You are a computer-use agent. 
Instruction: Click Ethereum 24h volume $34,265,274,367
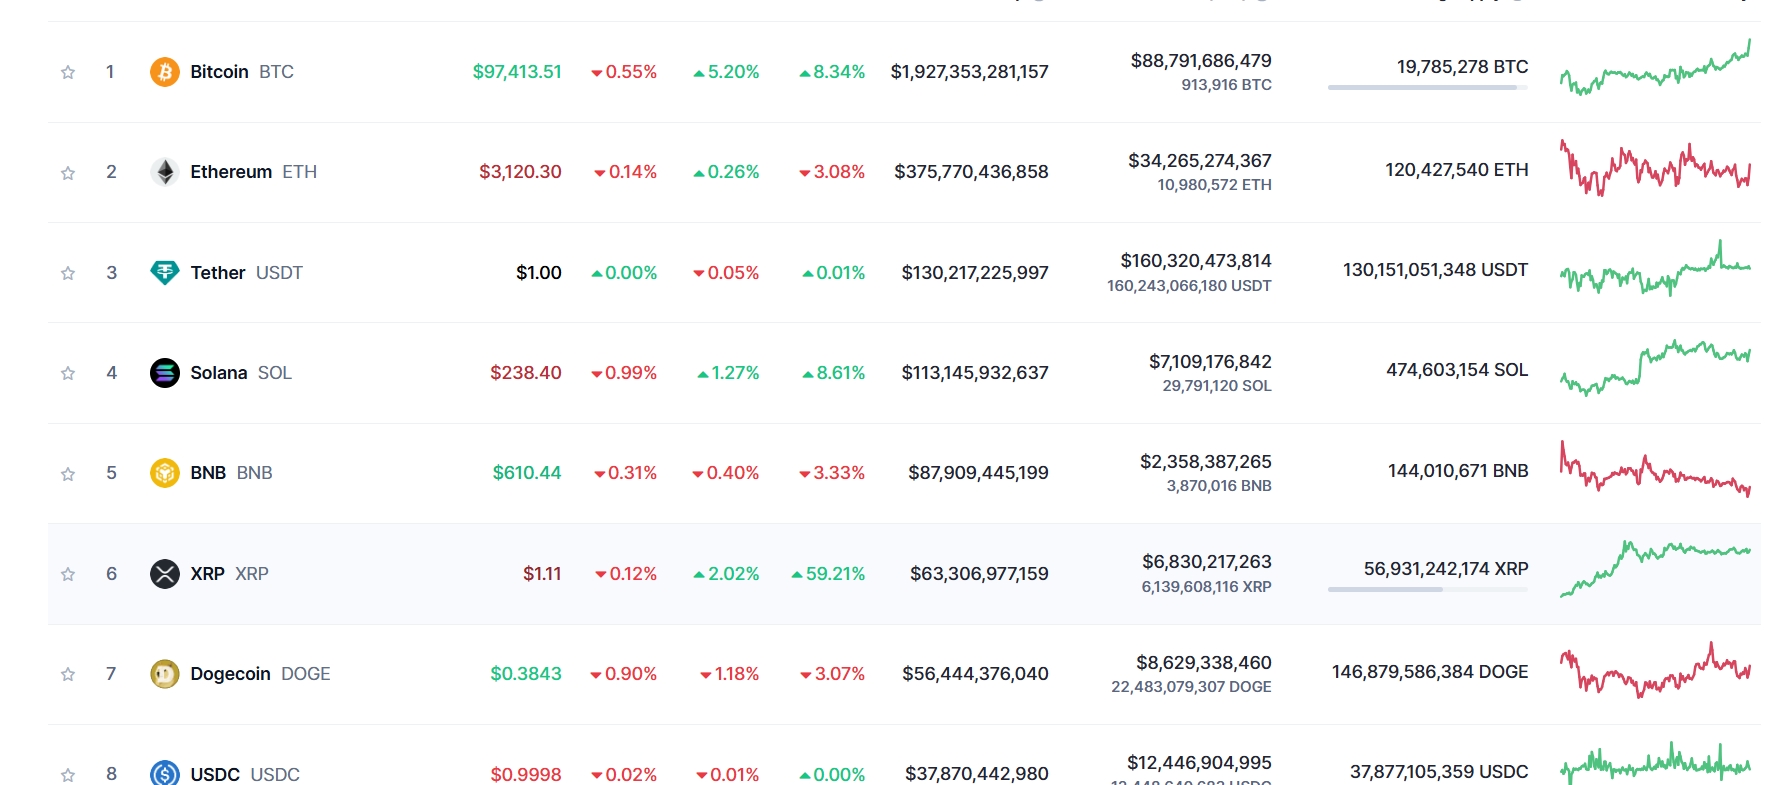point(1200,161)
